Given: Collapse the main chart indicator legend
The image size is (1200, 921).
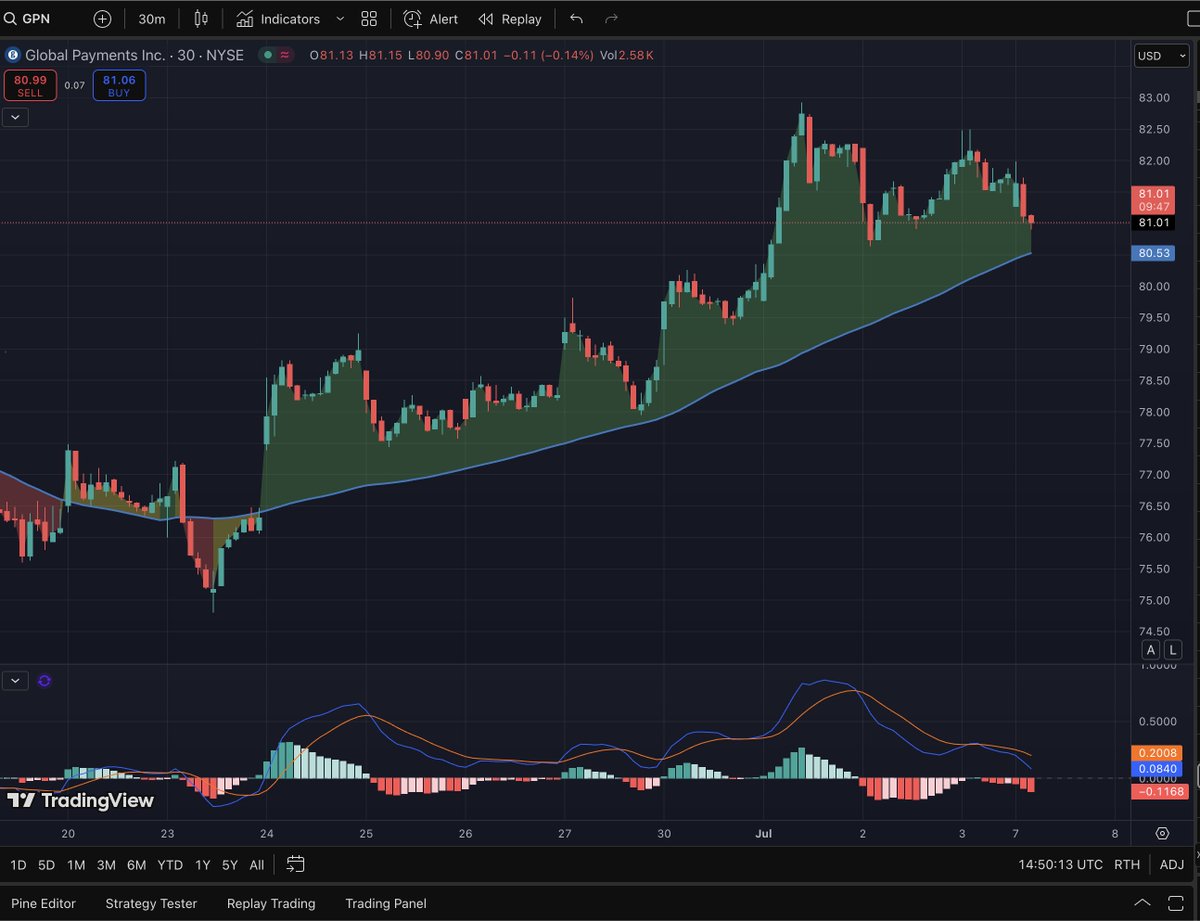Looking at the screenshot, I should pos(16,117).
